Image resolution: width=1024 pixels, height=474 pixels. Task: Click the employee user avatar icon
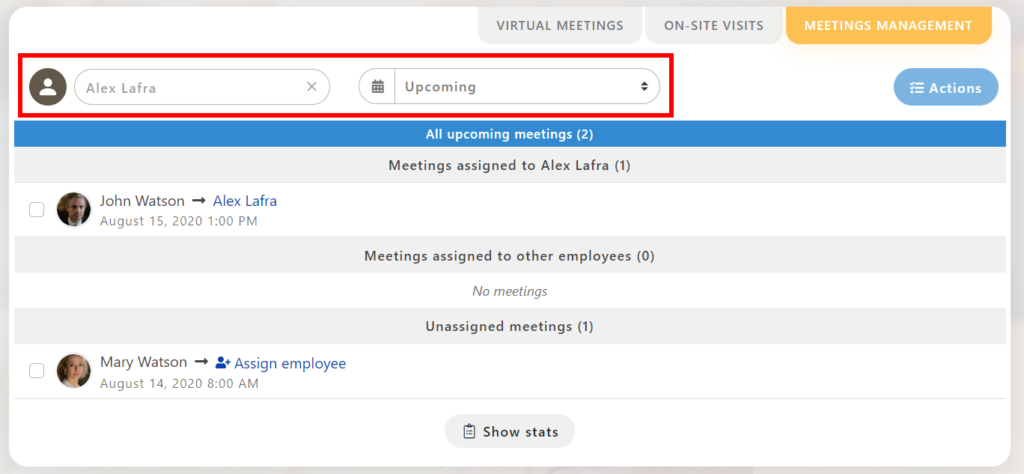coord(47,87)
